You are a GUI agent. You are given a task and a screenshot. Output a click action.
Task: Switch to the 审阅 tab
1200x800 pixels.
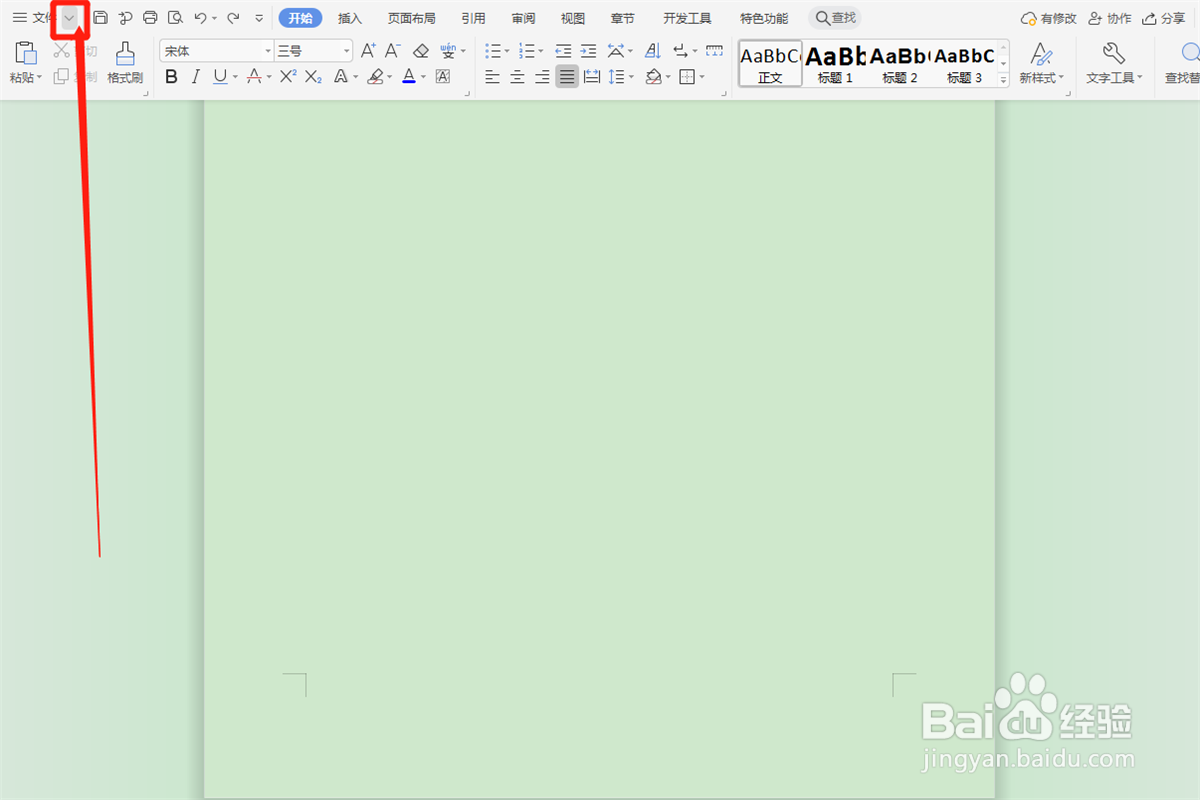(523, 18)
